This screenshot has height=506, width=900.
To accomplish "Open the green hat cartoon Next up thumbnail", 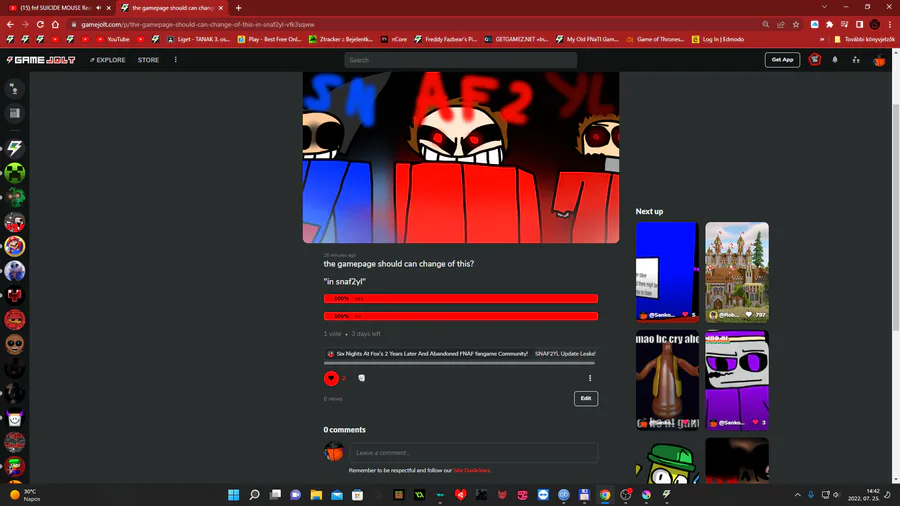I will pos(668,461).
